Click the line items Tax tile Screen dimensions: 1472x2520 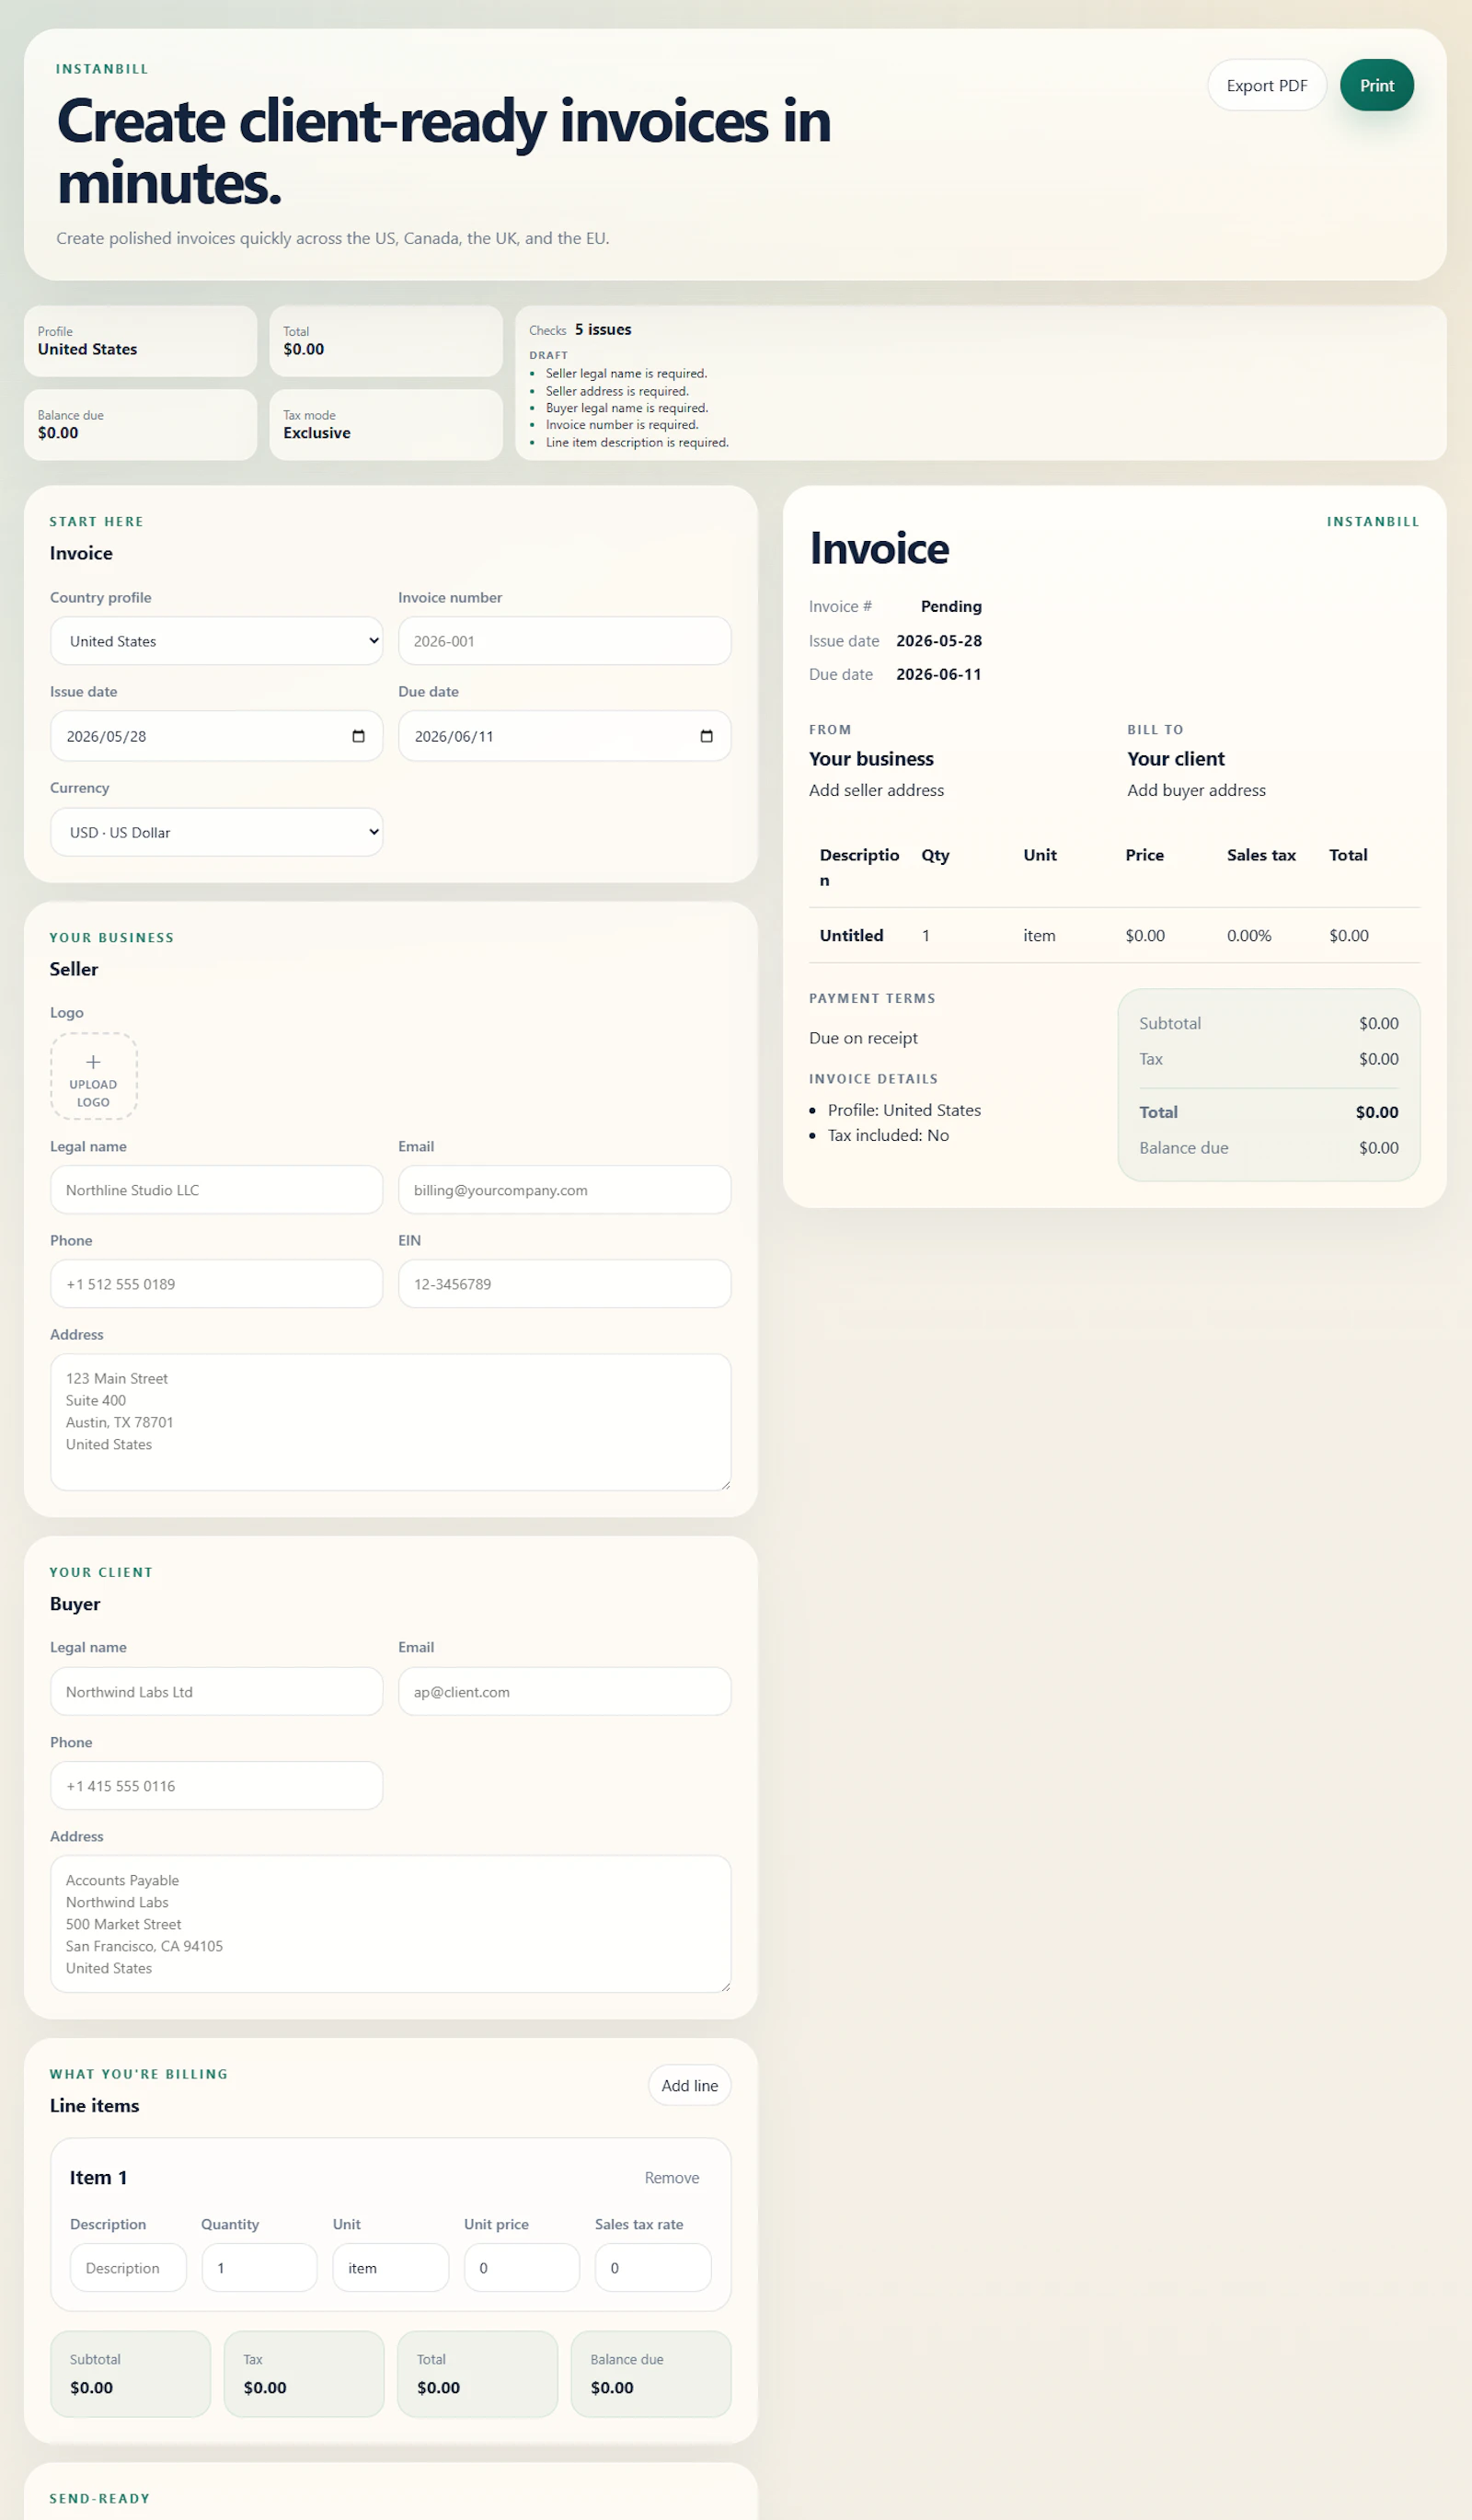pos(304,2374)
